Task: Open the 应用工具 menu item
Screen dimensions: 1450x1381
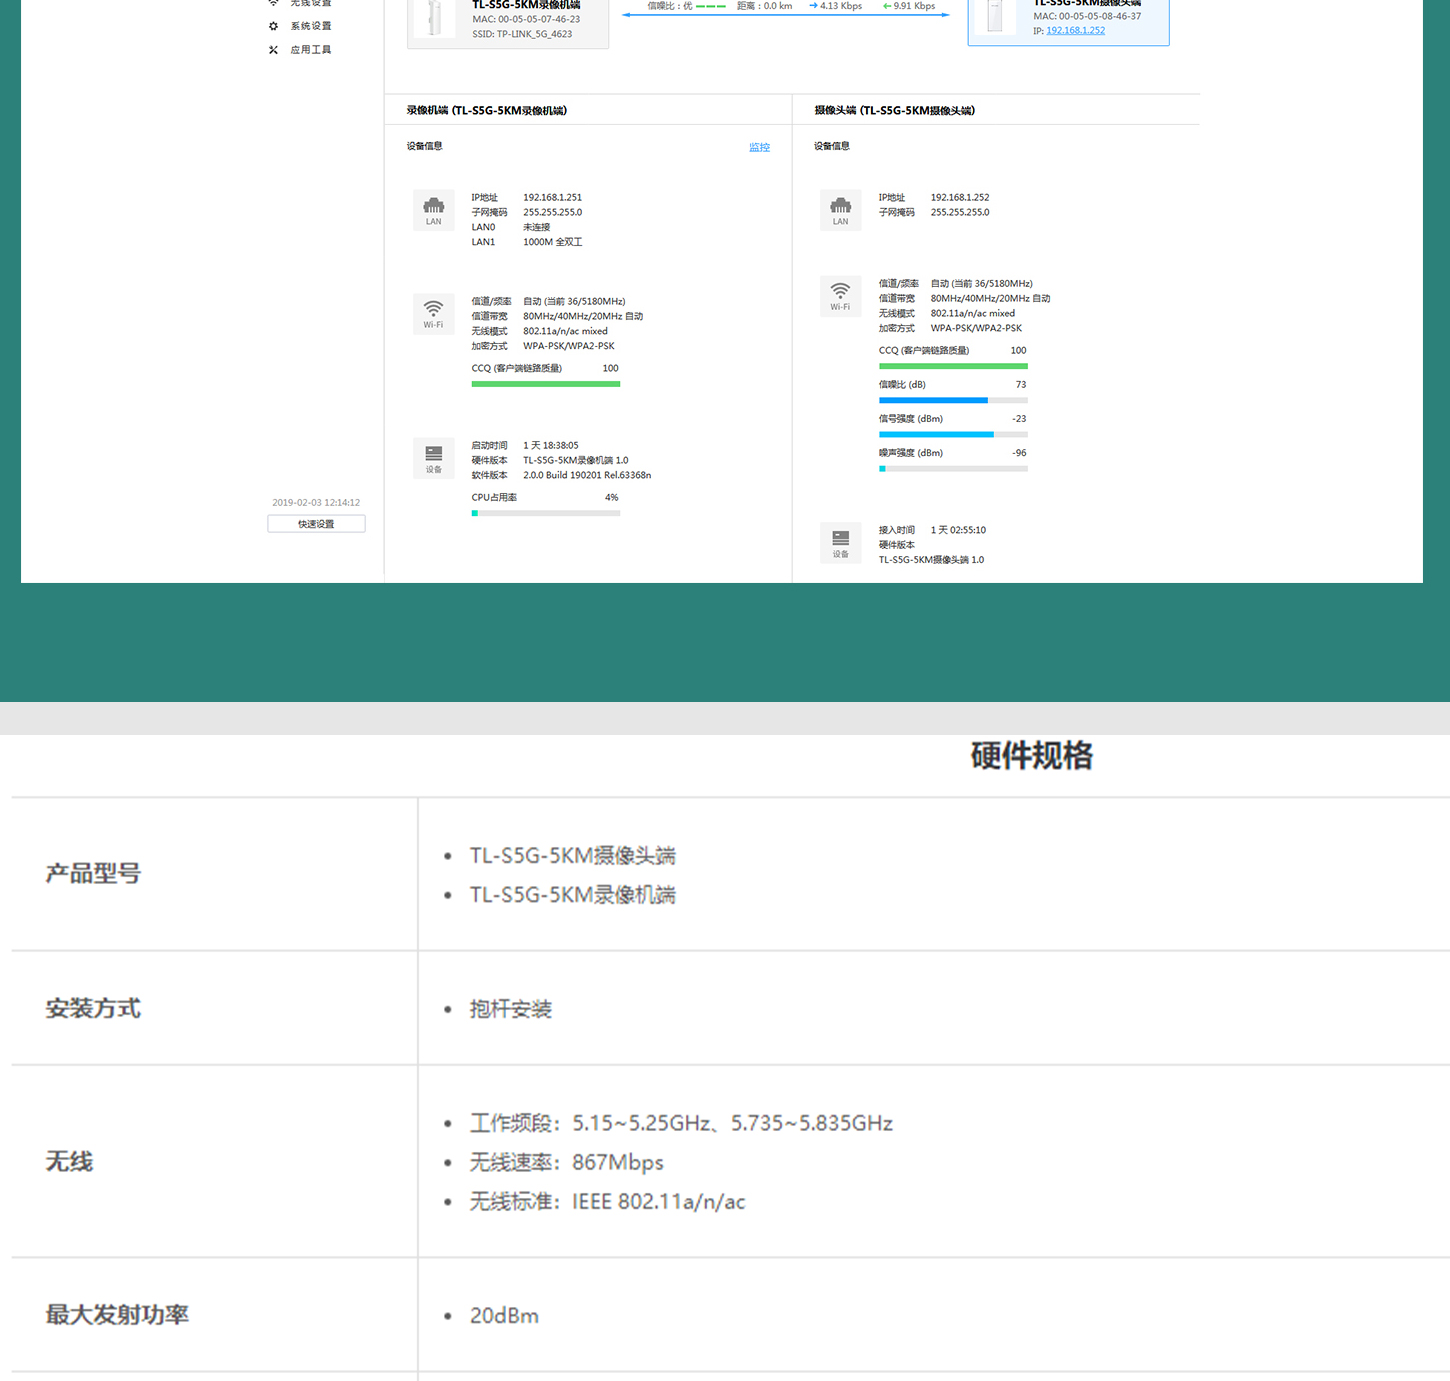Action: click(x=311, y=50)
